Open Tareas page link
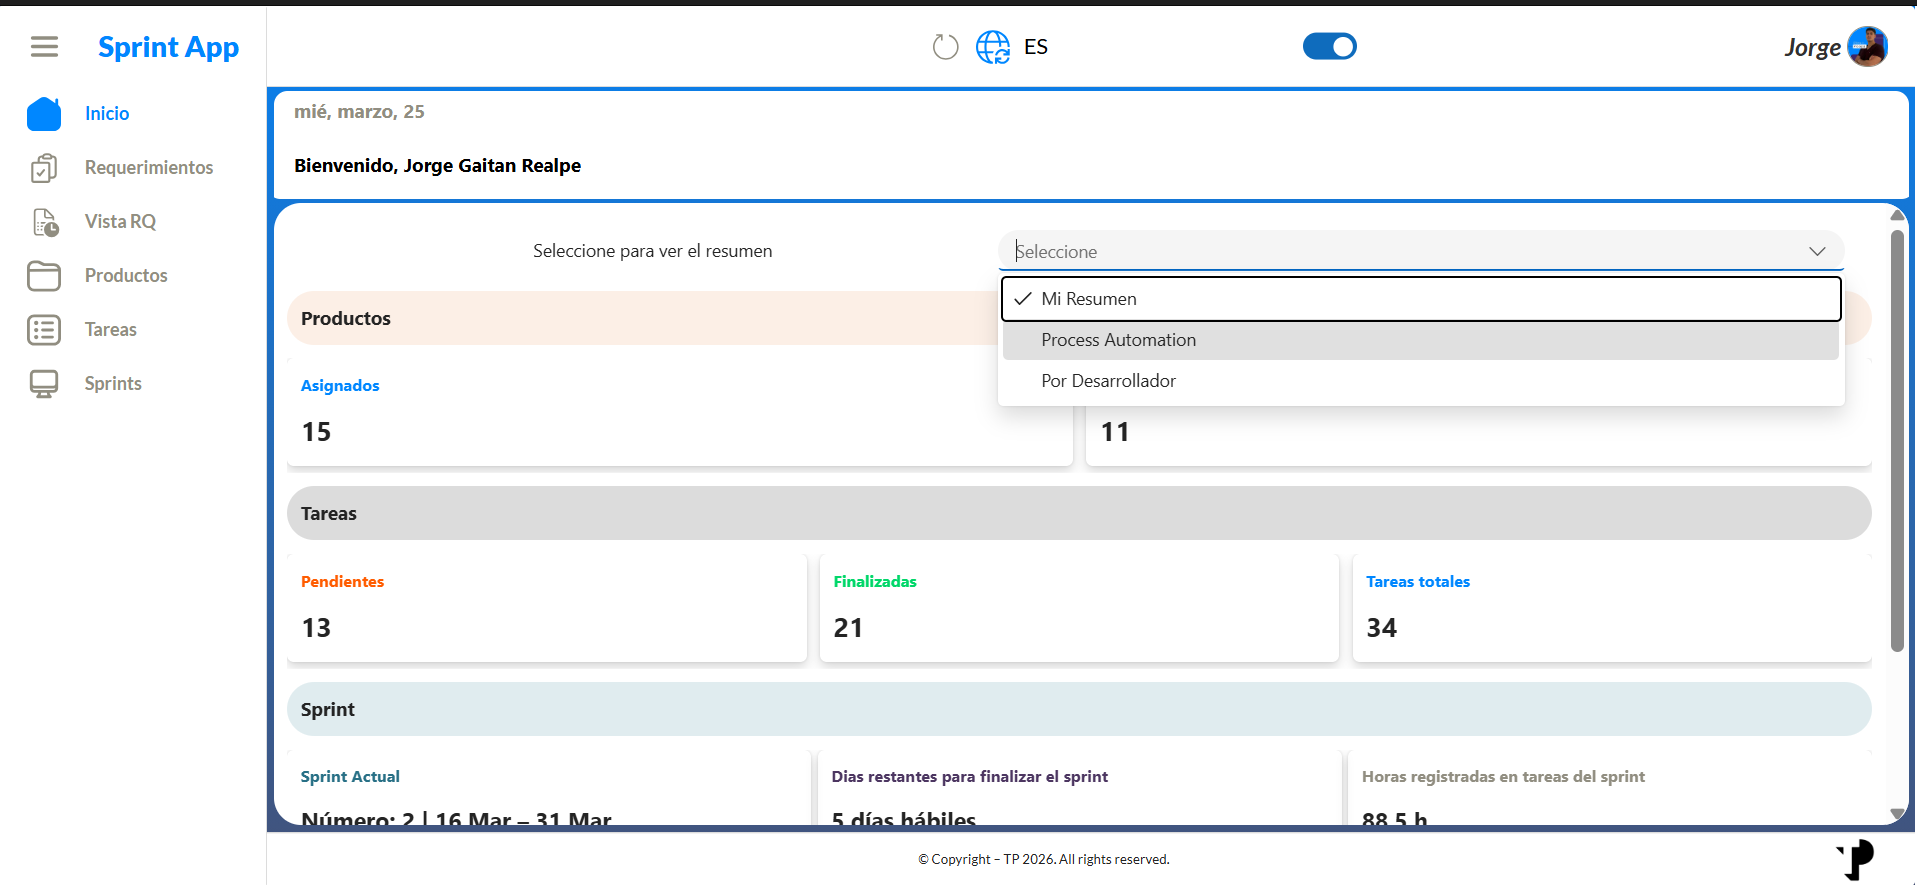1917x885 pixels. pos(111,330)
